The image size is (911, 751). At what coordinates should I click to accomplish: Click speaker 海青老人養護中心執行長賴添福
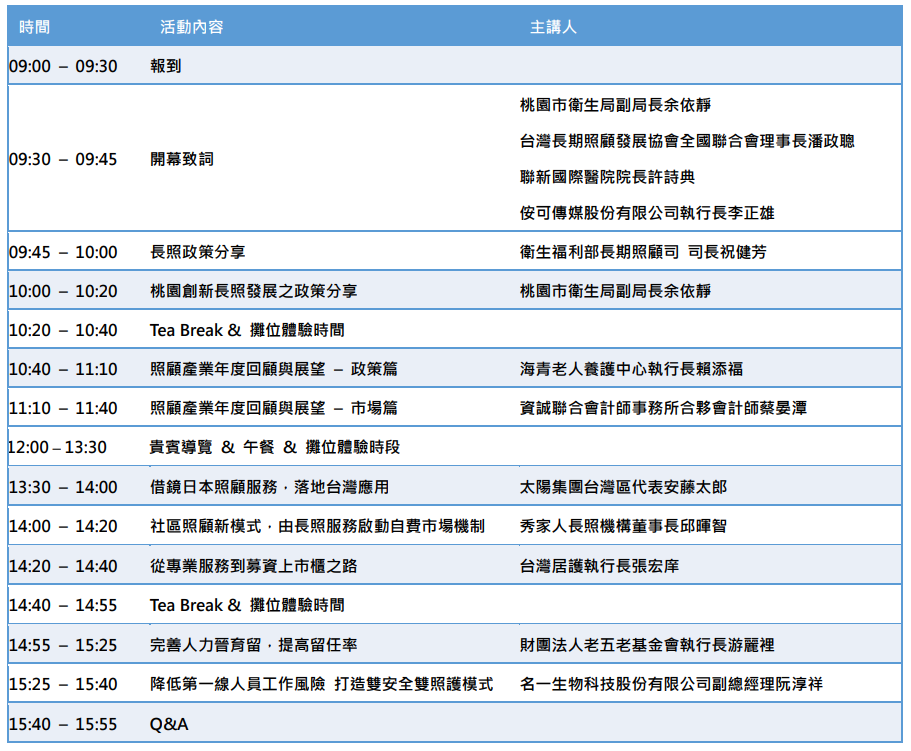[x=631, y=369]
